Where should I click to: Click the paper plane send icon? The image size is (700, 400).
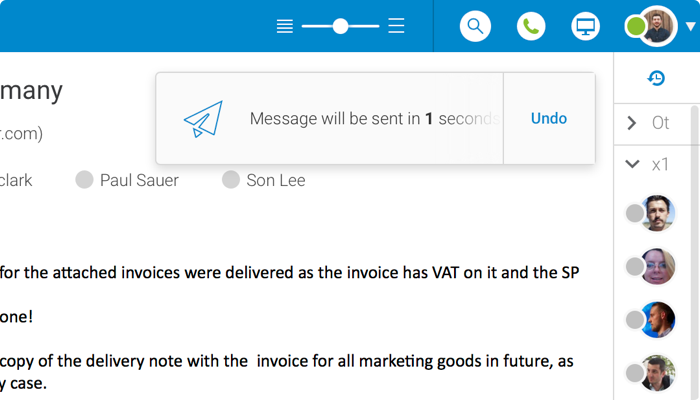tap(204, 119)
